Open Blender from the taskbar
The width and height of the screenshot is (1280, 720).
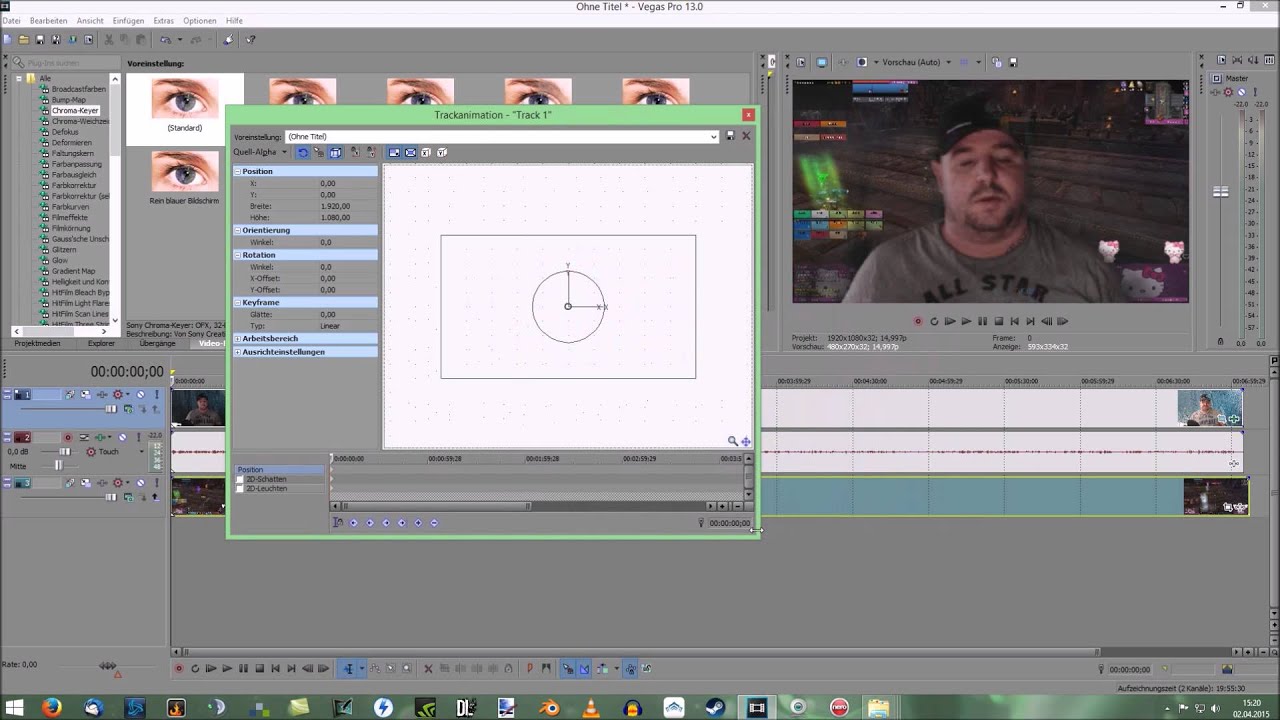coord(549,708)
